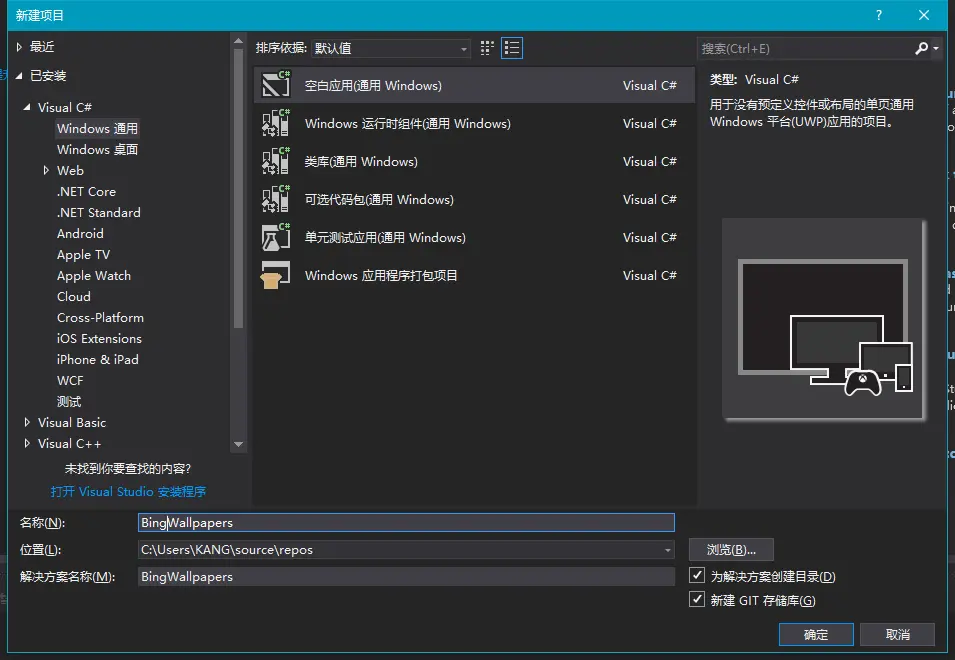Select 单元测试应用(通用 Windows) text
Image resolution: width=955 pixels, height=660 pixels.
[385, 237]
